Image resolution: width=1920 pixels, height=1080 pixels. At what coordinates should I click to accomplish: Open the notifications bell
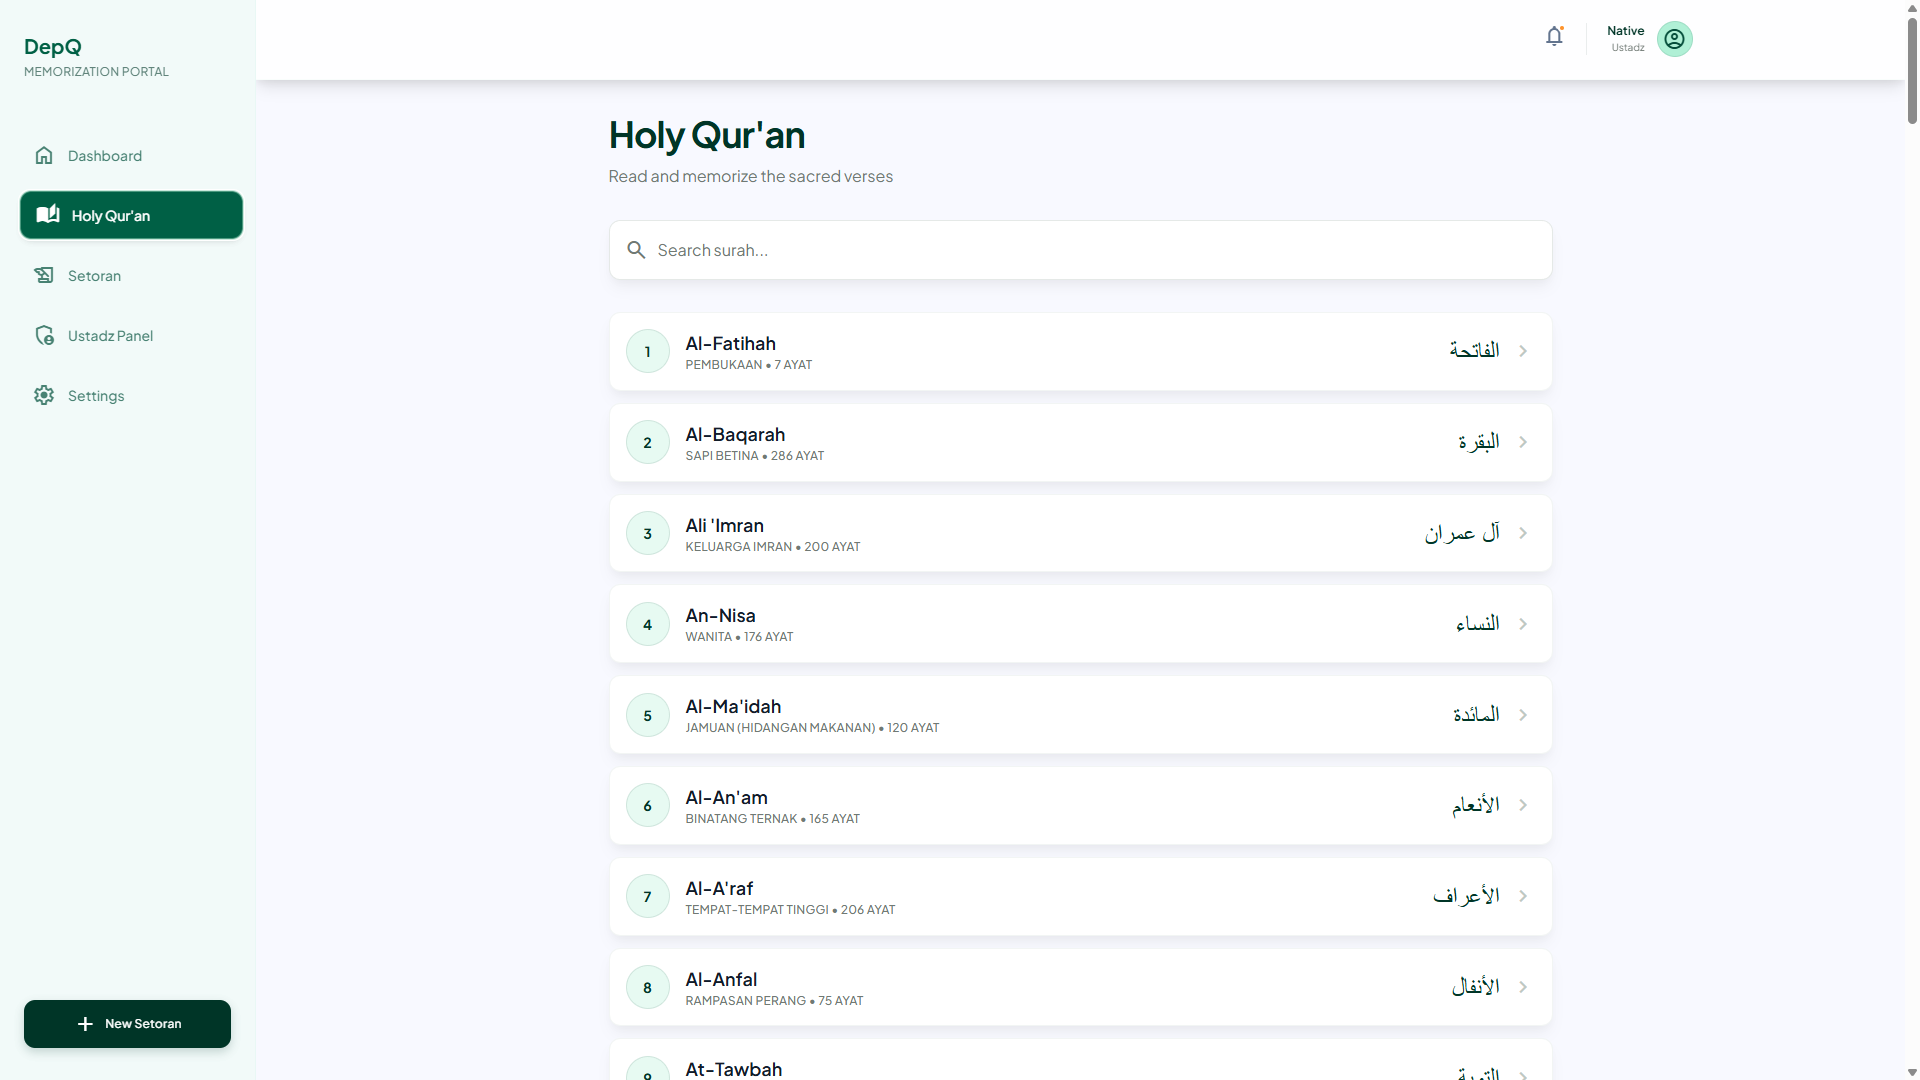pos(1554,37)
